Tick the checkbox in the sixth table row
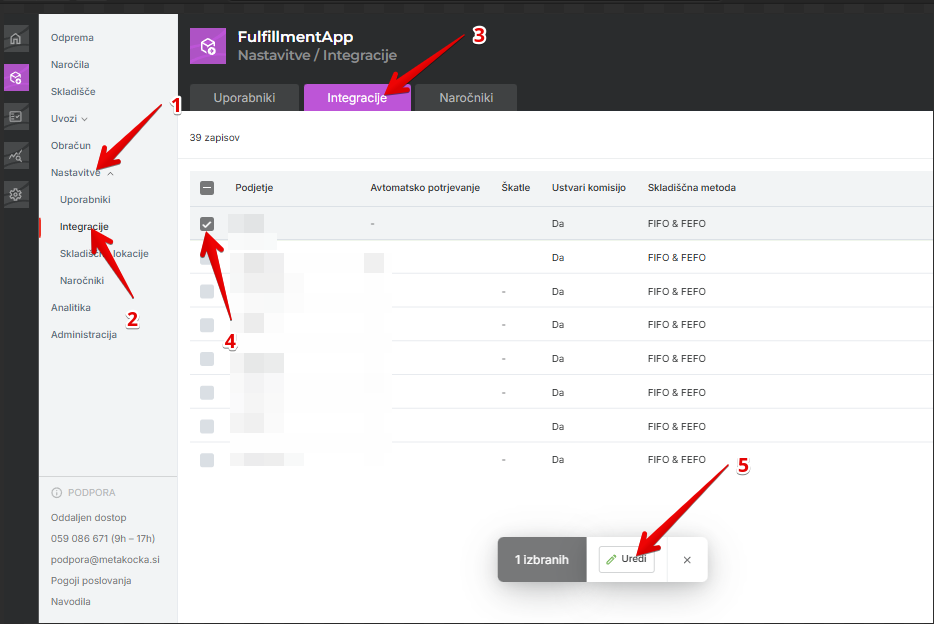Image resolution: width=934 pixels, height=624 pixels. tap(207, 392)
